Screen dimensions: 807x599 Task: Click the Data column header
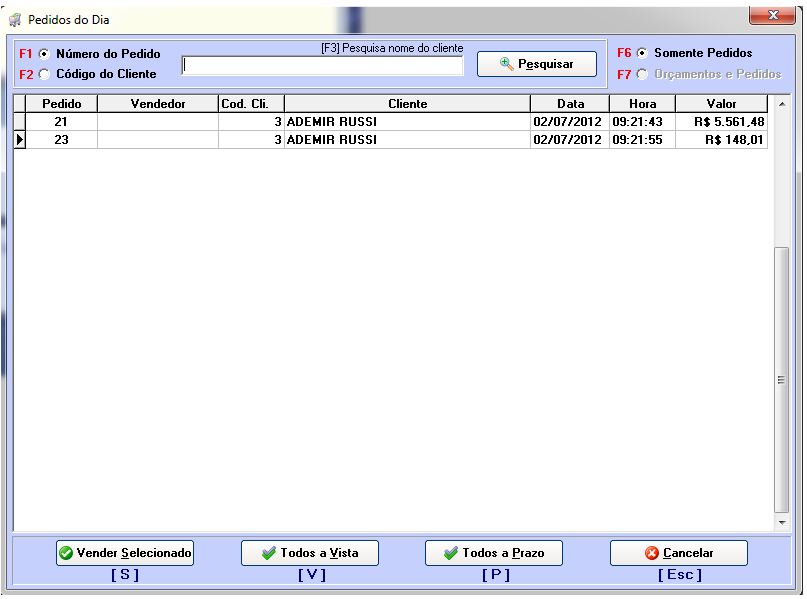click(x=570, y=104)
